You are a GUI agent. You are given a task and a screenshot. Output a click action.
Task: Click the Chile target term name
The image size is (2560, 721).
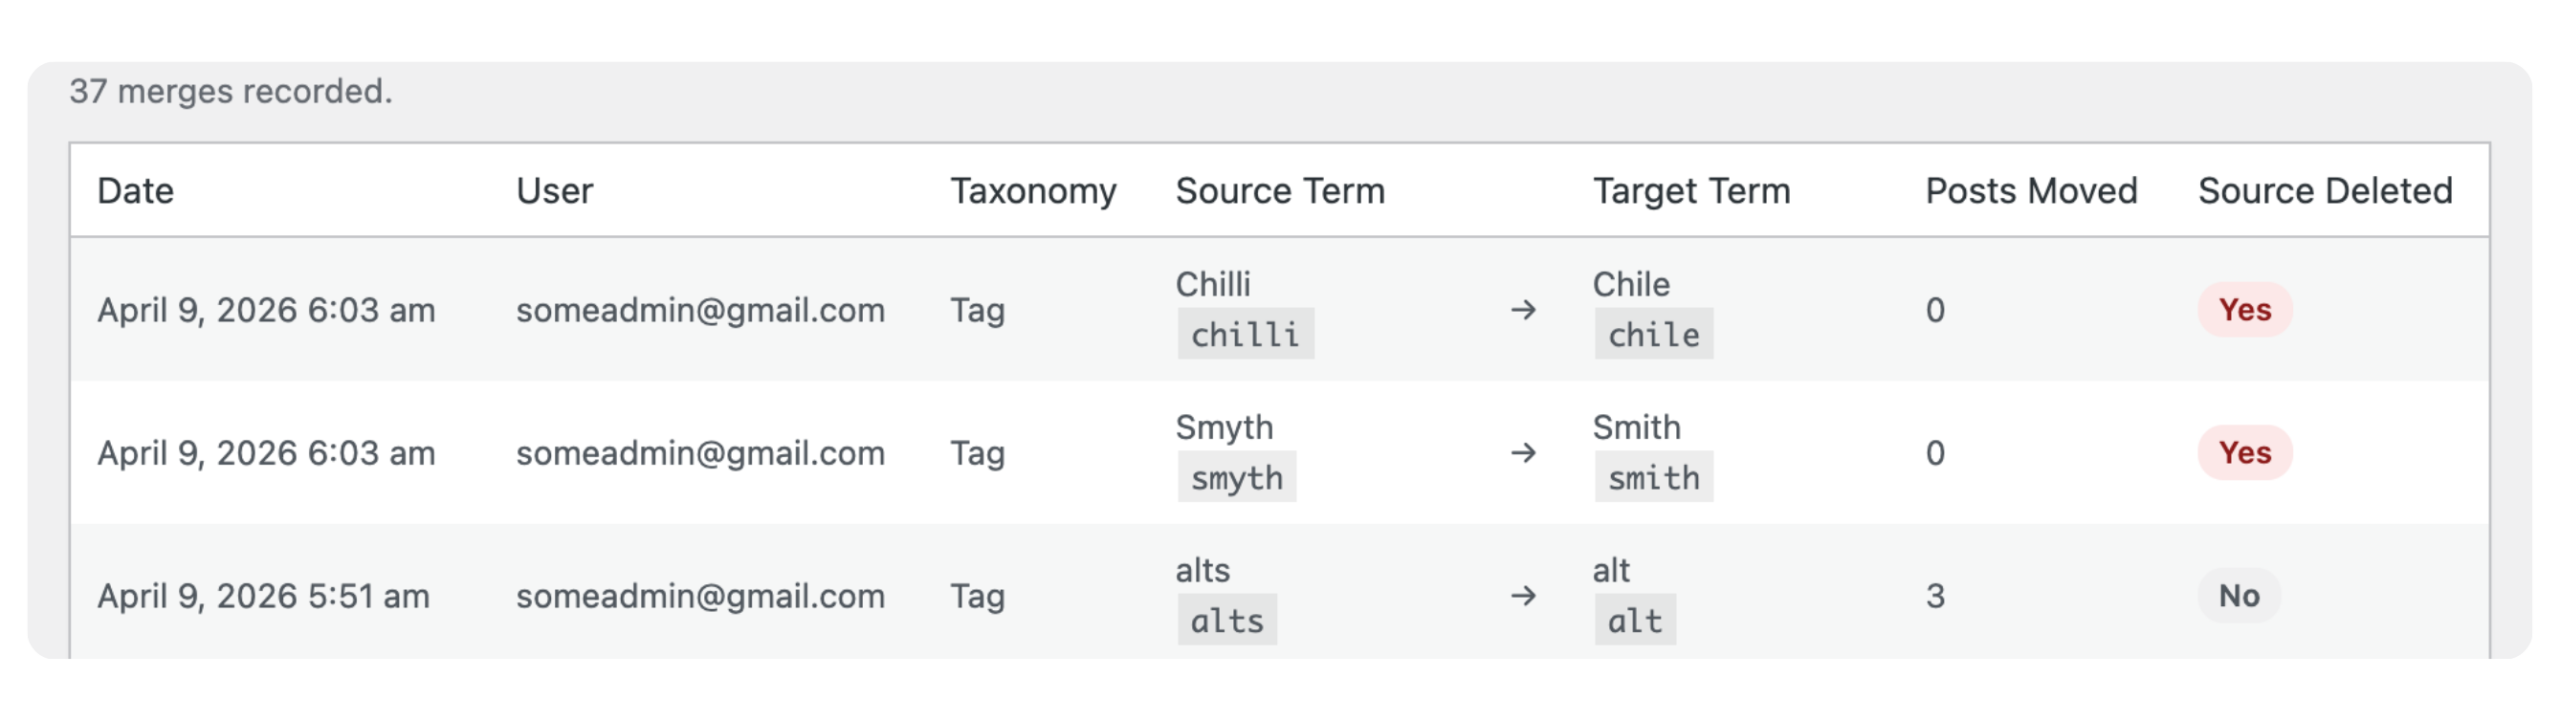click(1631, 285)
